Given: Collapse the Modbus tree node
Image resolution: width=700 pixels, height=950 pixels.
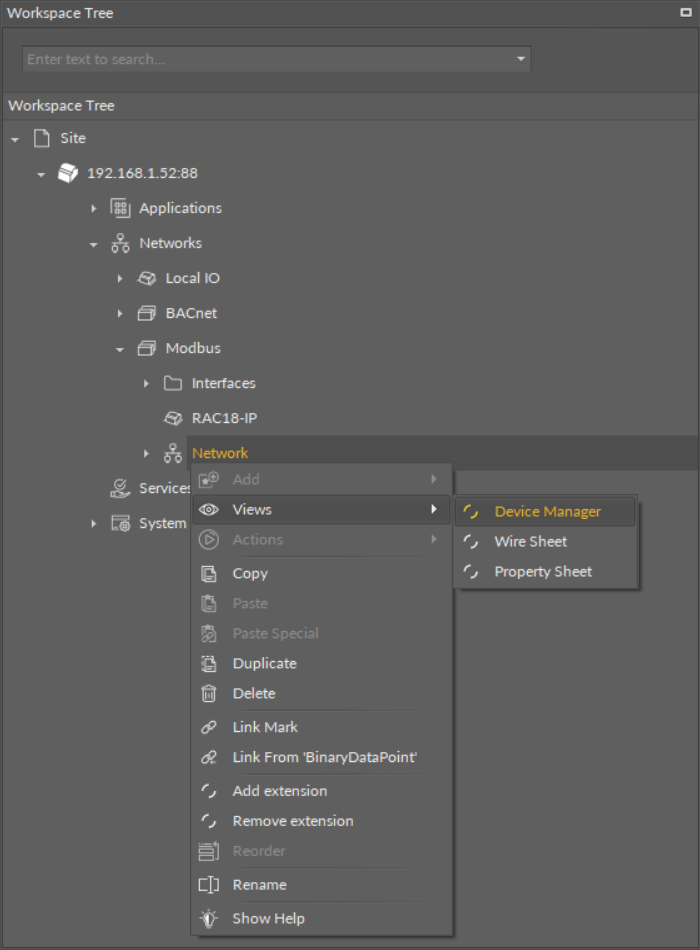Looking at the screenshot, I should tap(120, 349).
